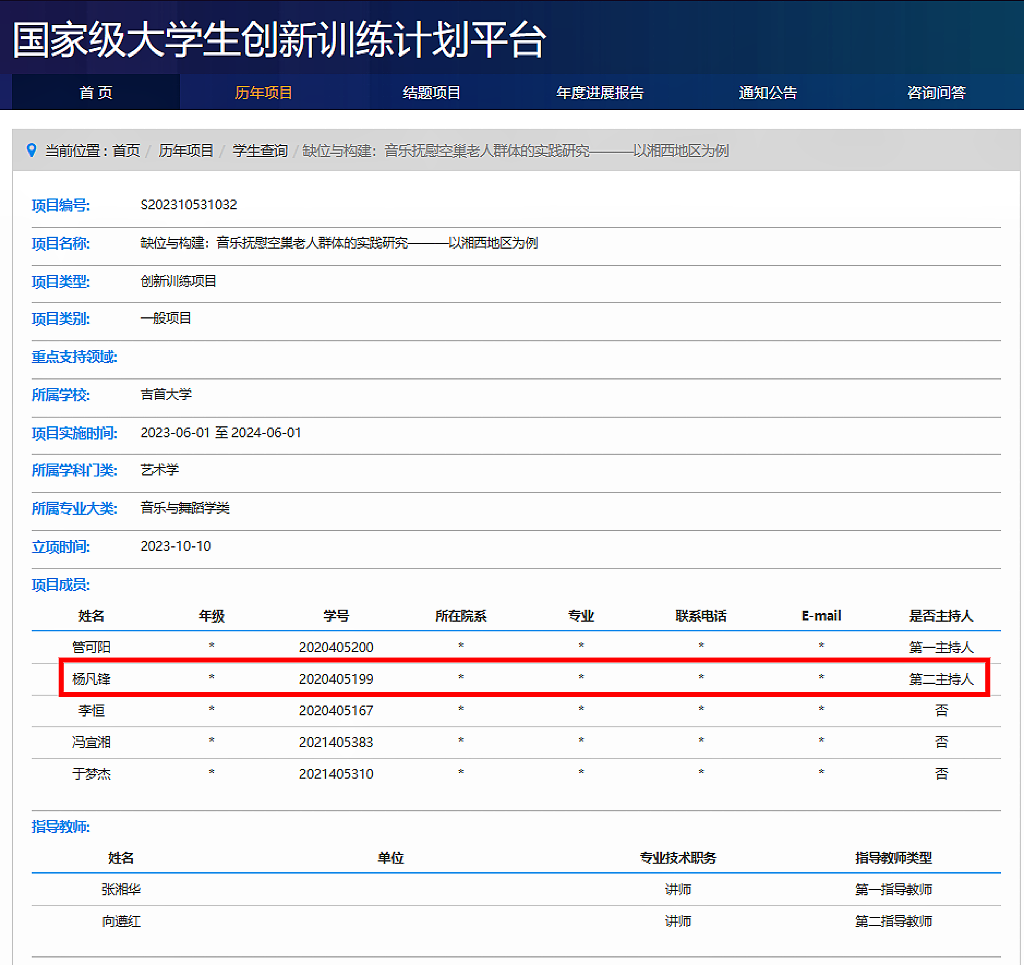Switch to the 历年项目 tab
Viewport: 1024px width, 965px height.
pyautogui.click(x=264, y=93)
